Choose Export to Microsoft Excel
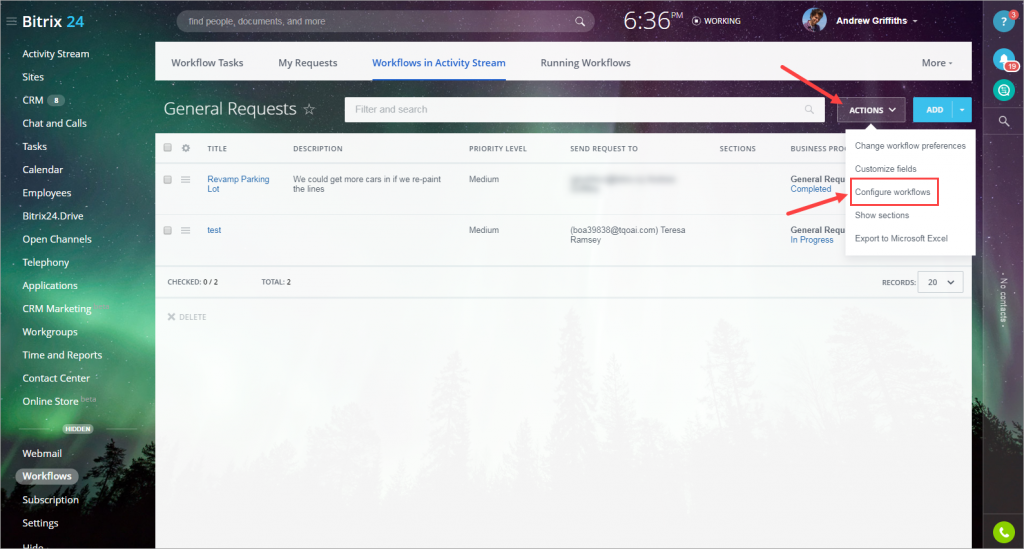The image size is (1024, 549). coord(901,238)
